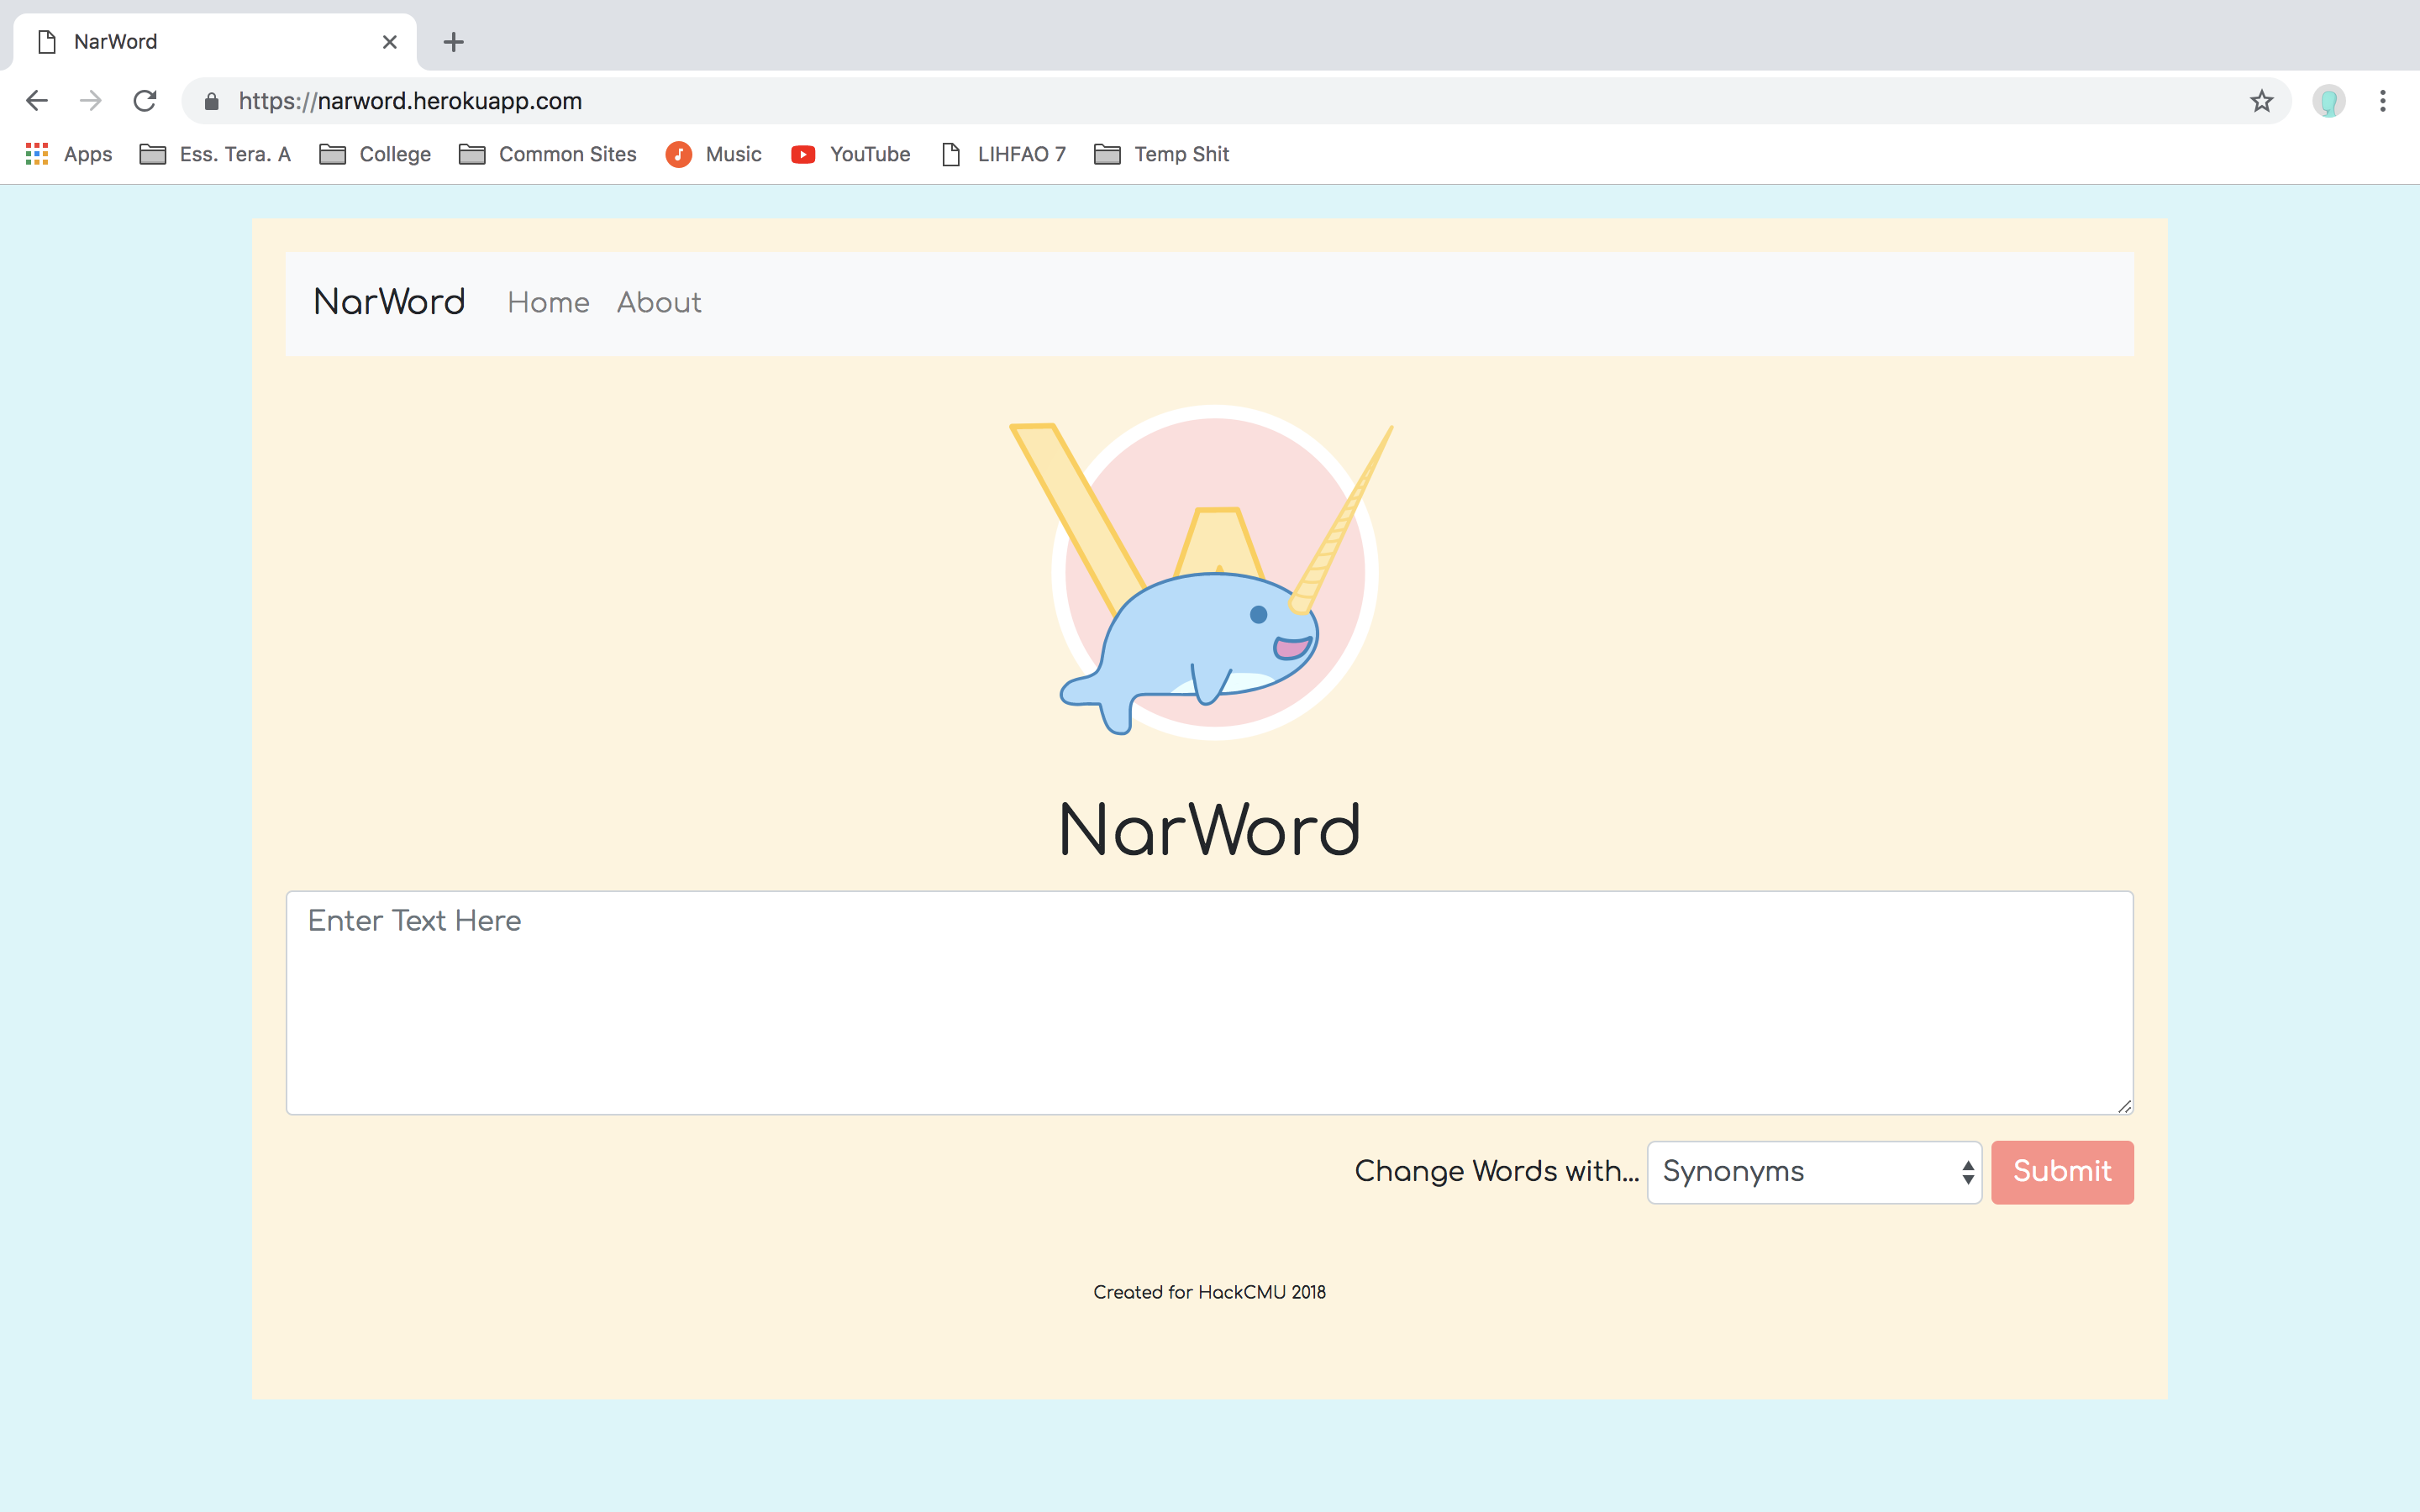Bookmark this page with star icon

point(2261,101)
